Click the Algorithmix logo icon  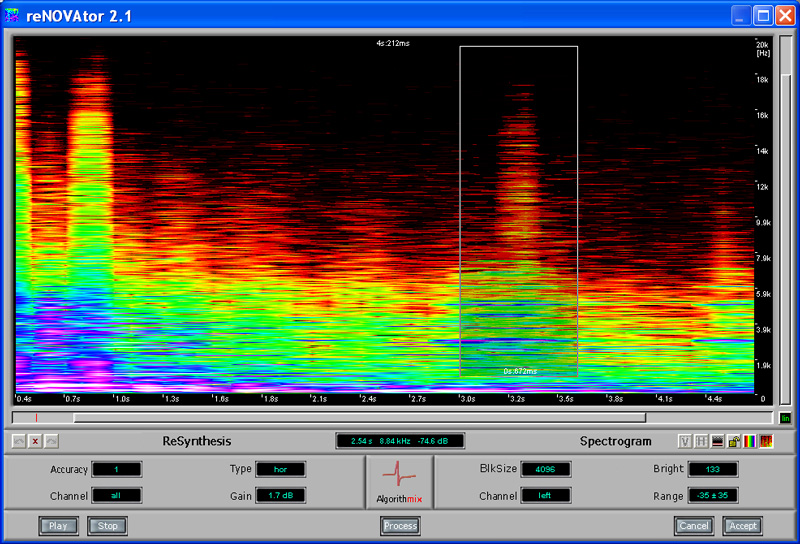pos(399,481)
